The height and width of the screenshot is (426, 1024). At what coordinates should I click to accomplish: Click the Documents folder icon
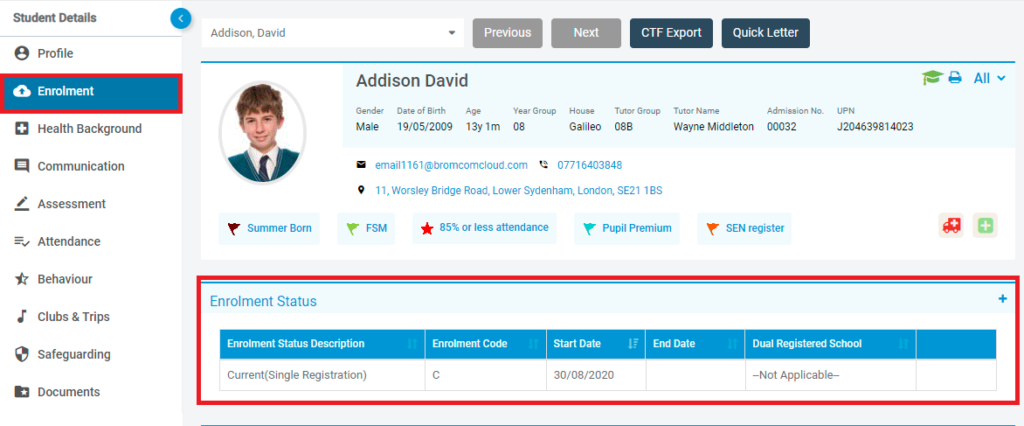[x=22, y=392]
